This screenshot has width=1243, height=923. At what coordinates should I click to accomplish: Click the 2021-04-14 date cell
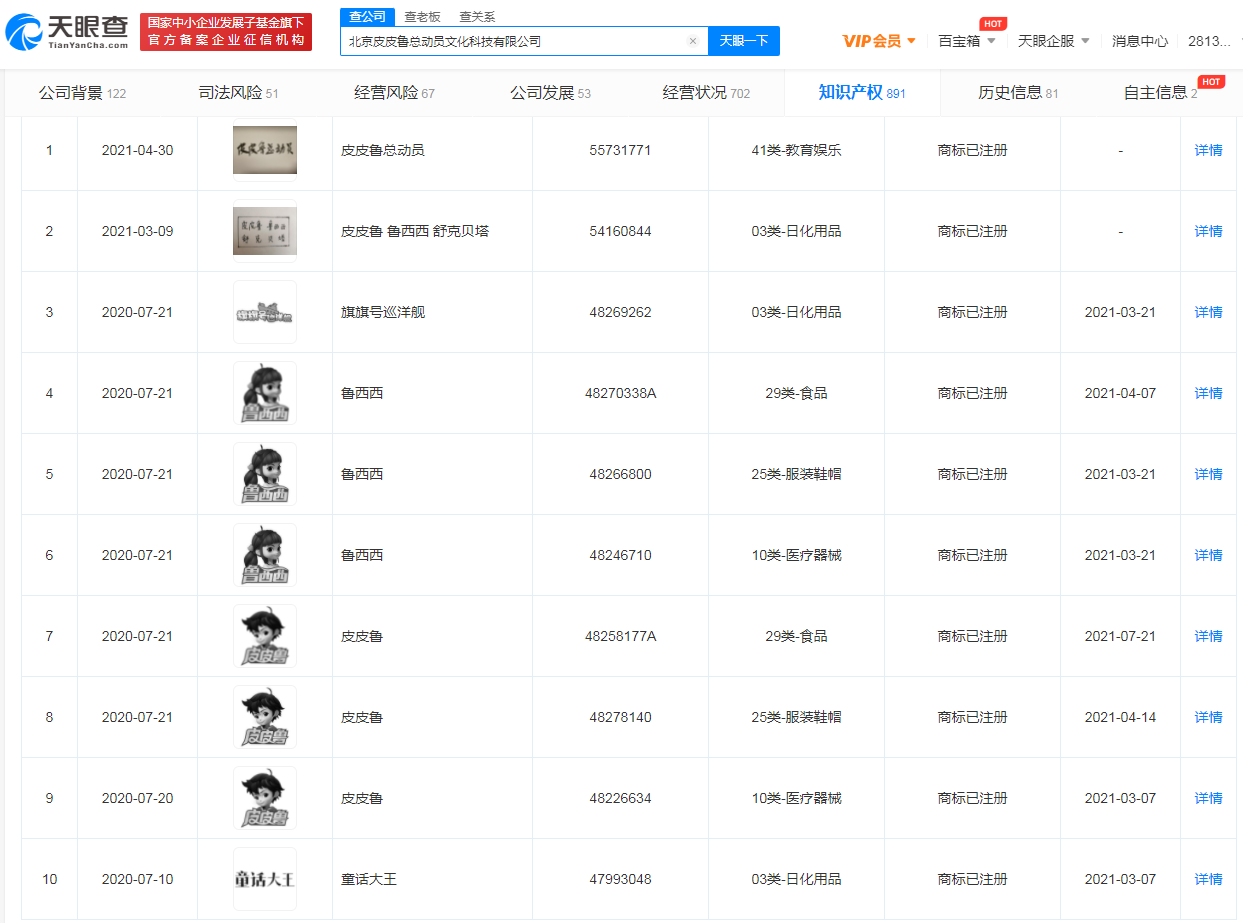pyautogui.click(x=1120, y=717)
